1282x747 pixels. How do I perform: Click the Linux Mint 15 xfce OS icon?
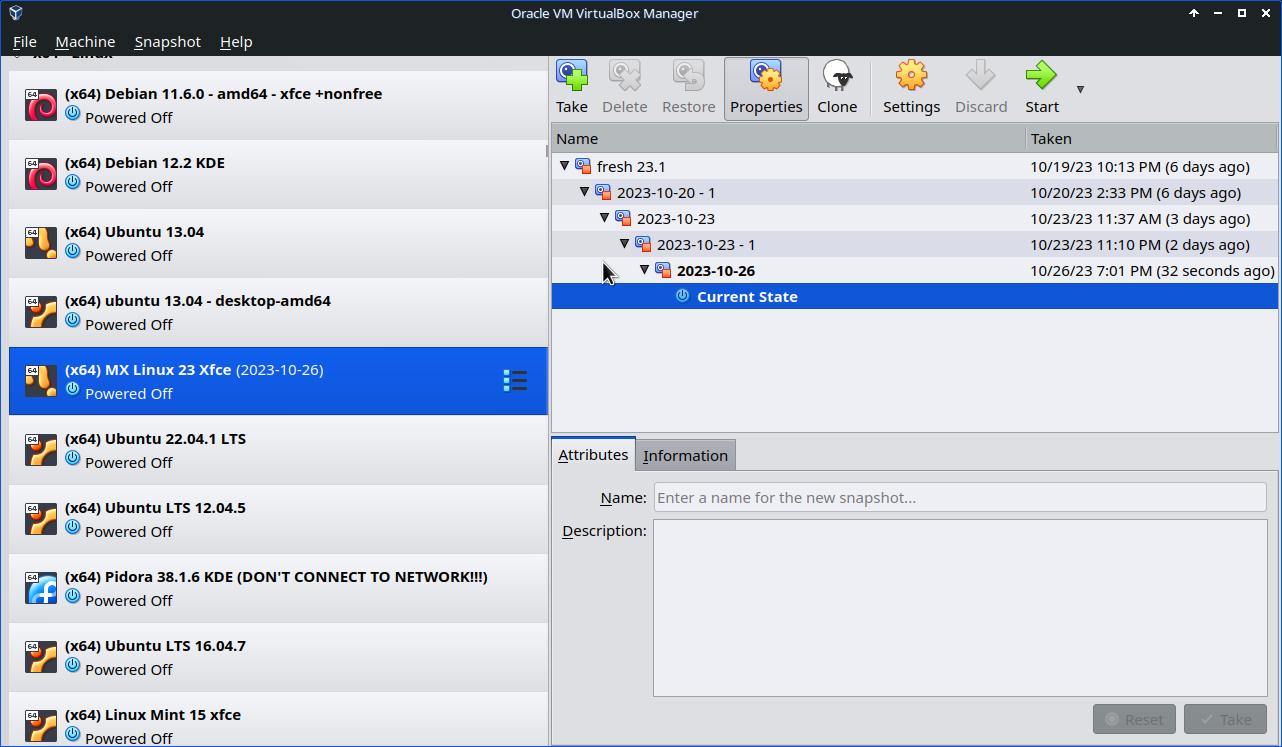tap(41, 726)
